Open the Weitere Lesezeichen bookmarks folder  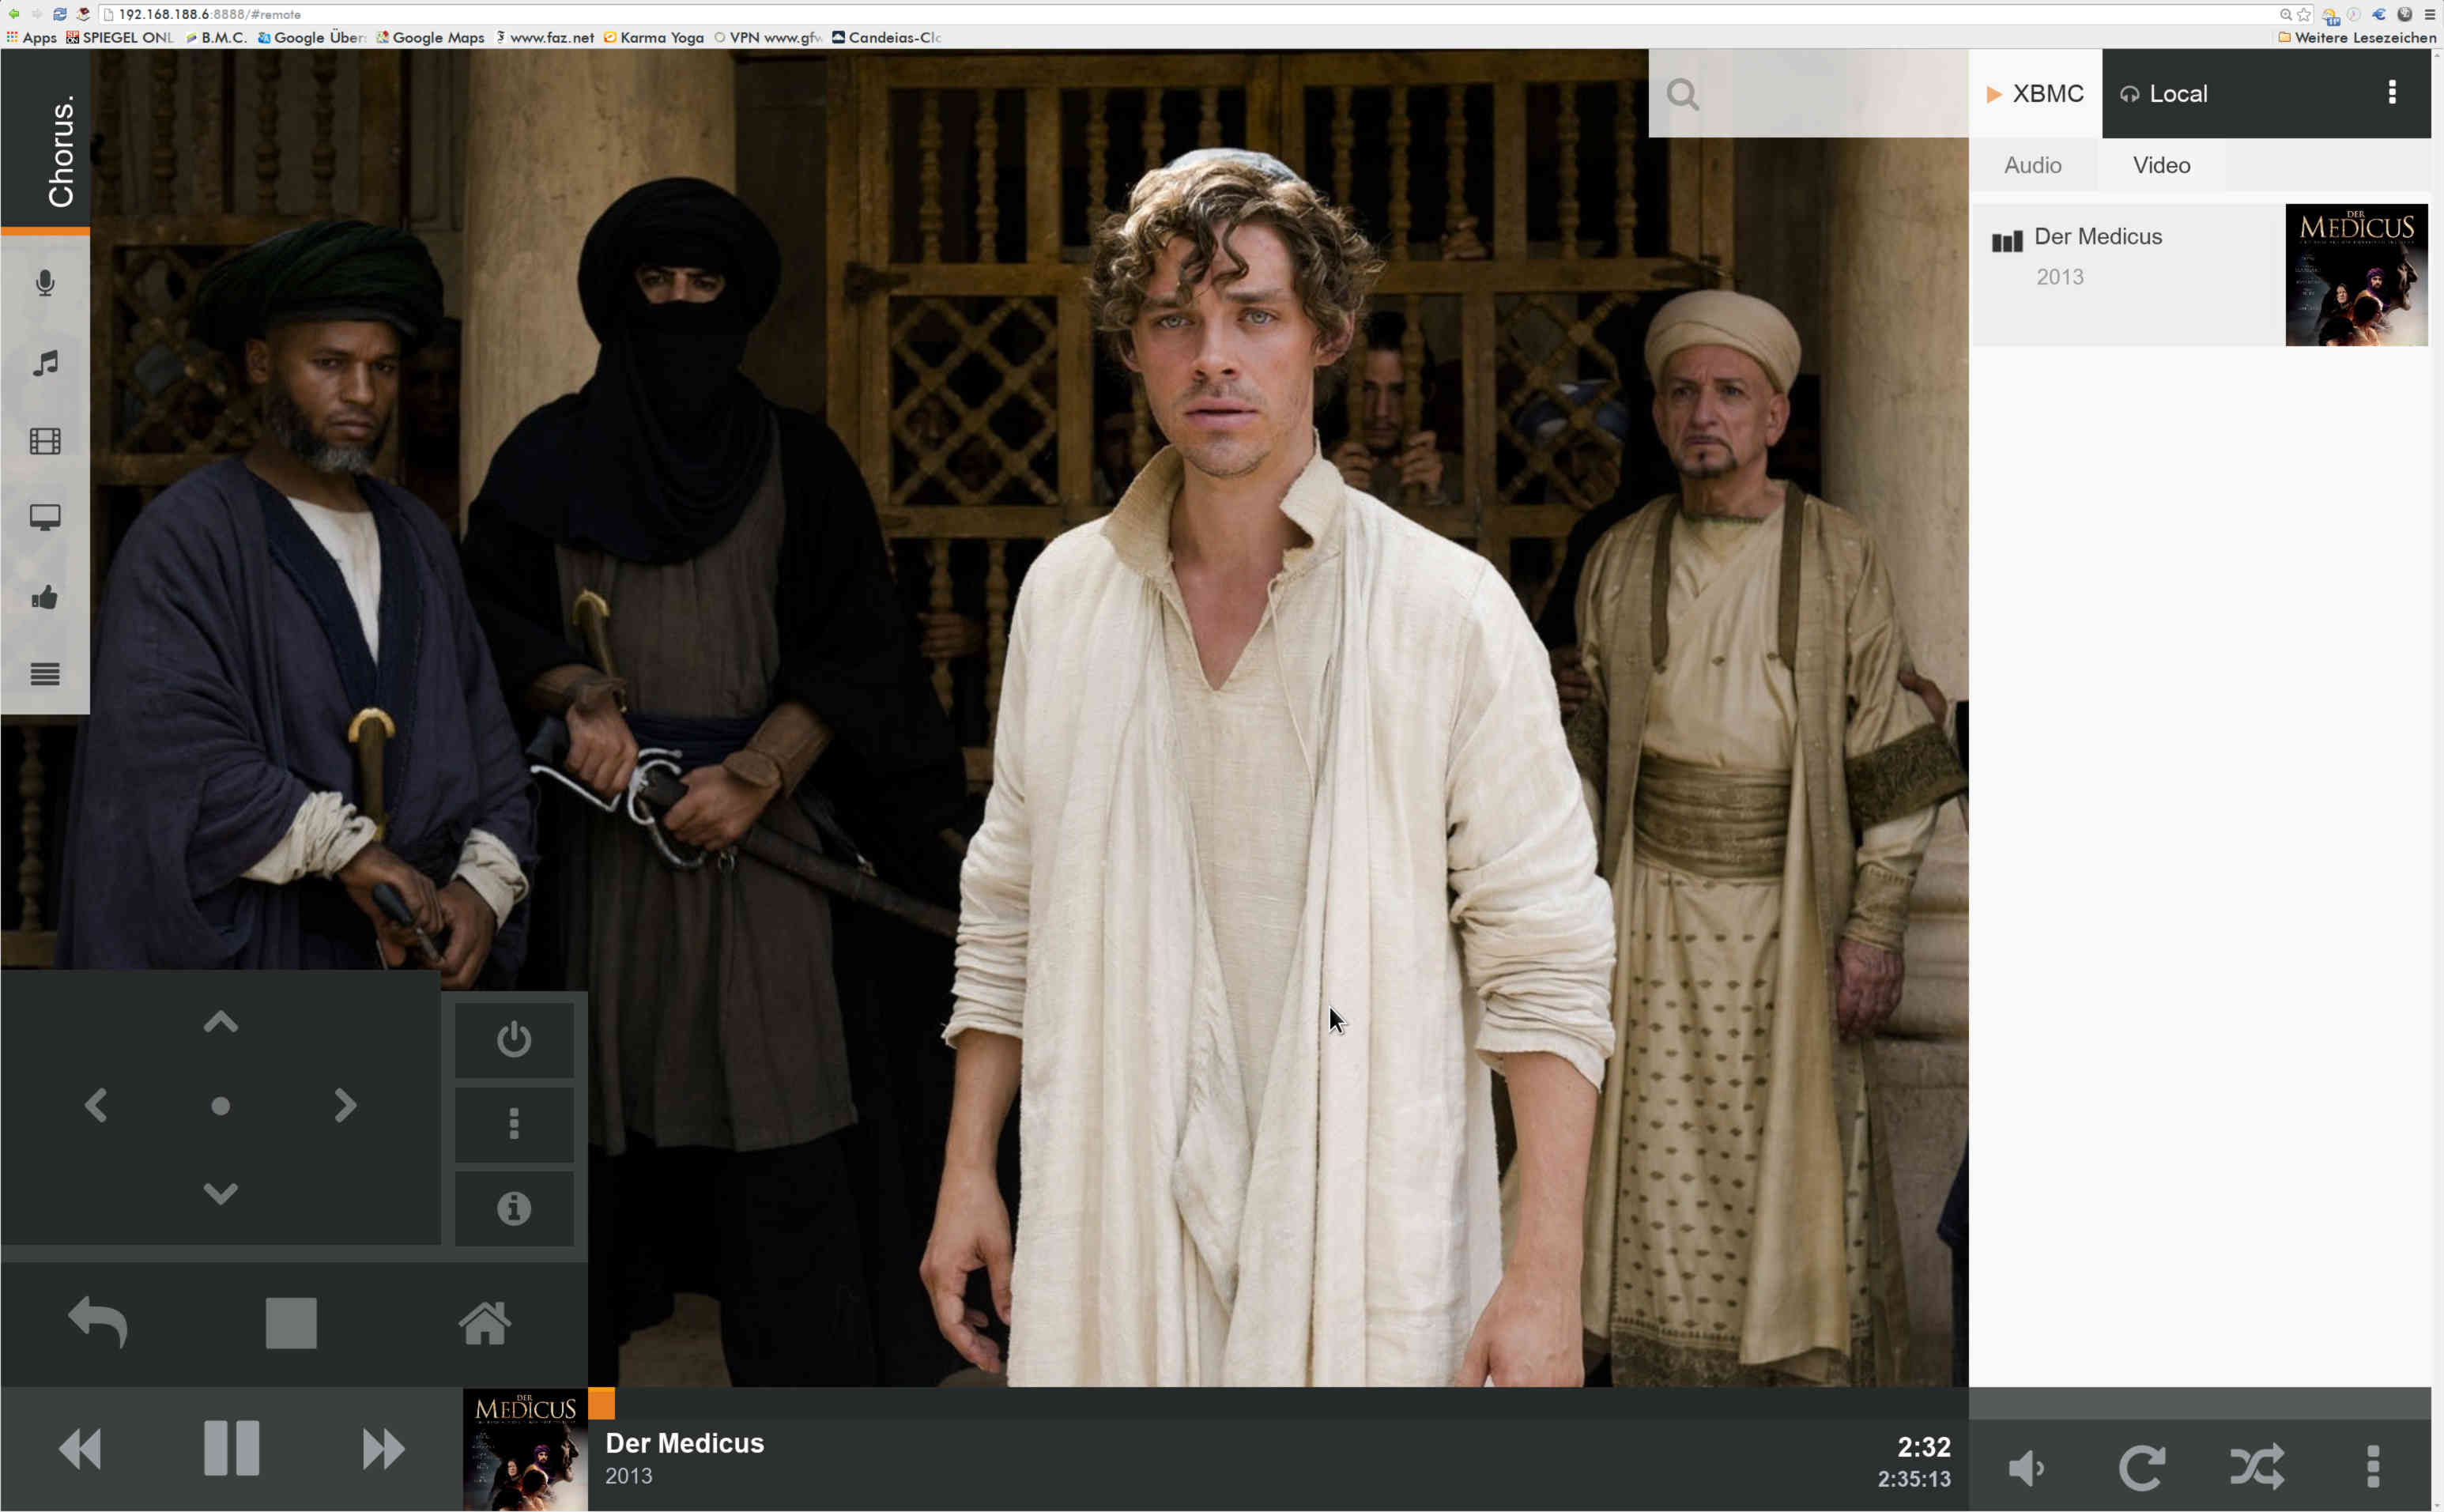click(x=2357, y=38)
